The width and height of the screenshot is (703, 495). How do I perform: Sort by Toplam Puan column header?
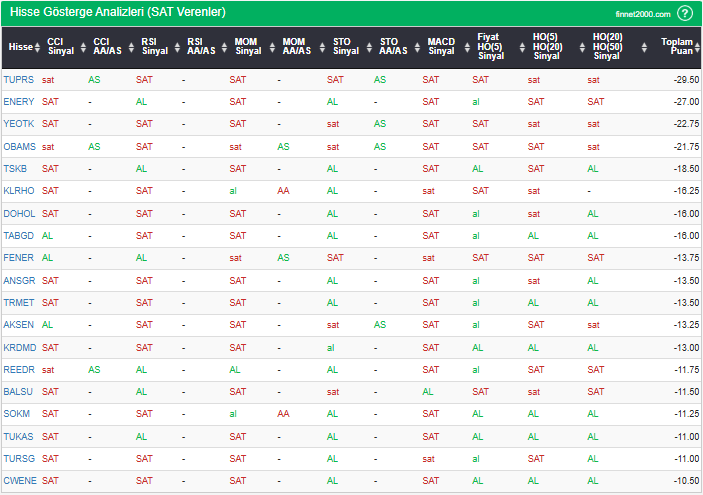click(676, 47)
